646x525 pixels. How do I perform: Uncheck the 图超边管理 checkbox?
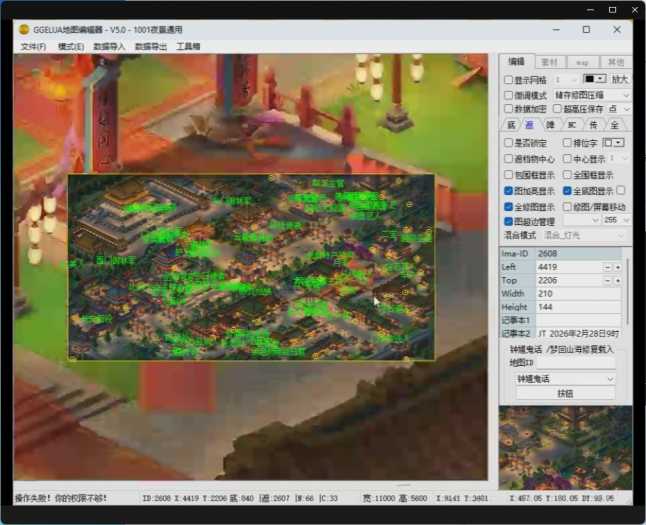coord(508,221)
